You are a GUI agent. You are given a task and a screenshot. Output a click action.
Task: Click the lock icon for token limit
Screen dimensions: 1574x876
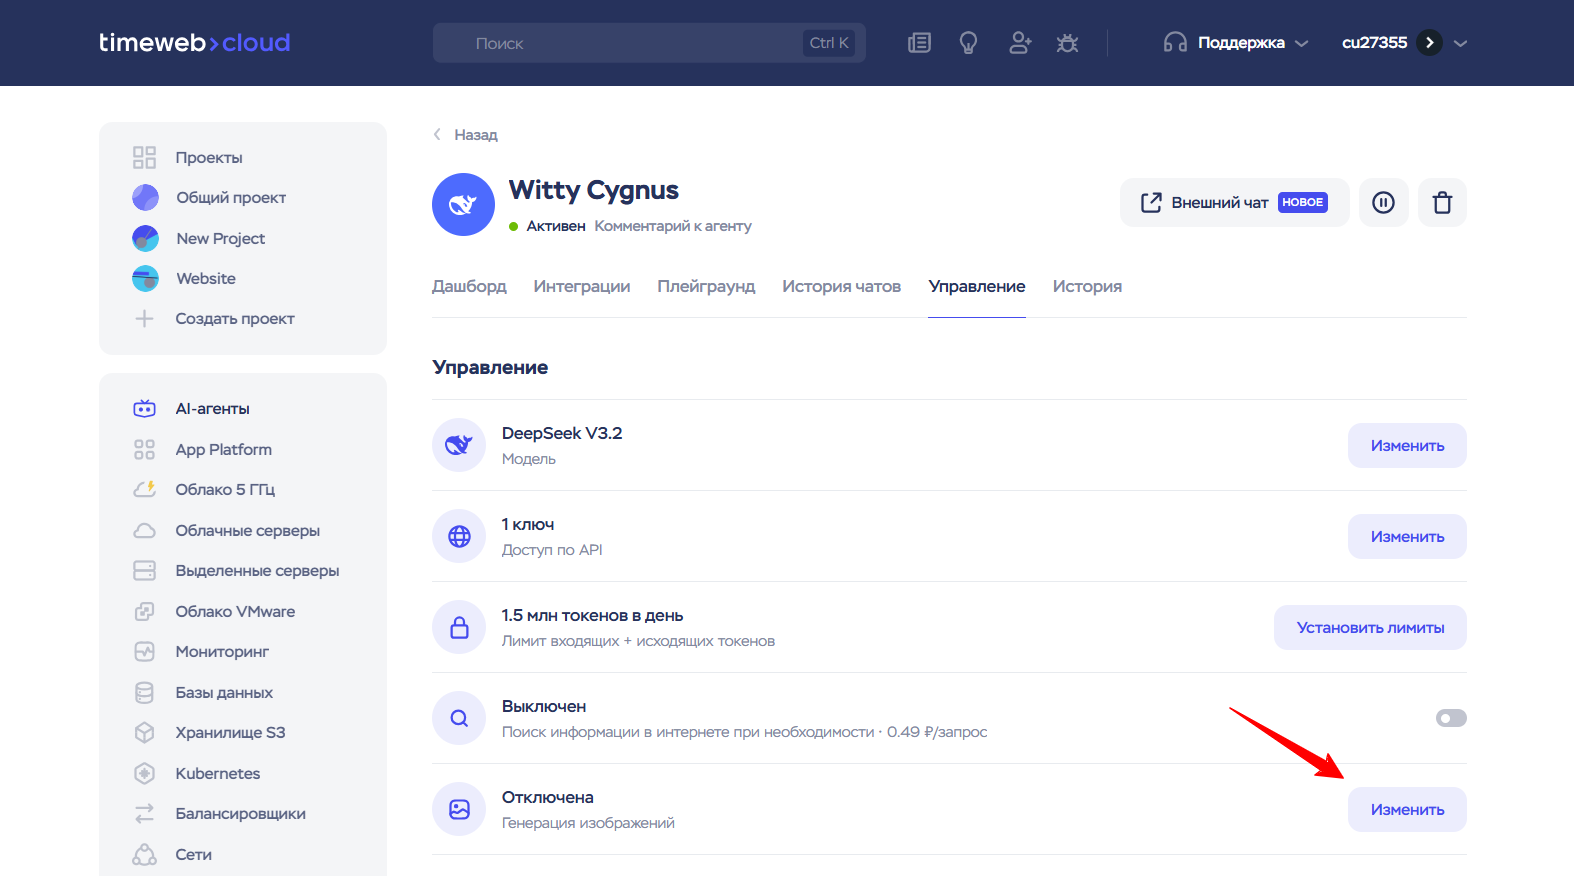pos(459,627)
